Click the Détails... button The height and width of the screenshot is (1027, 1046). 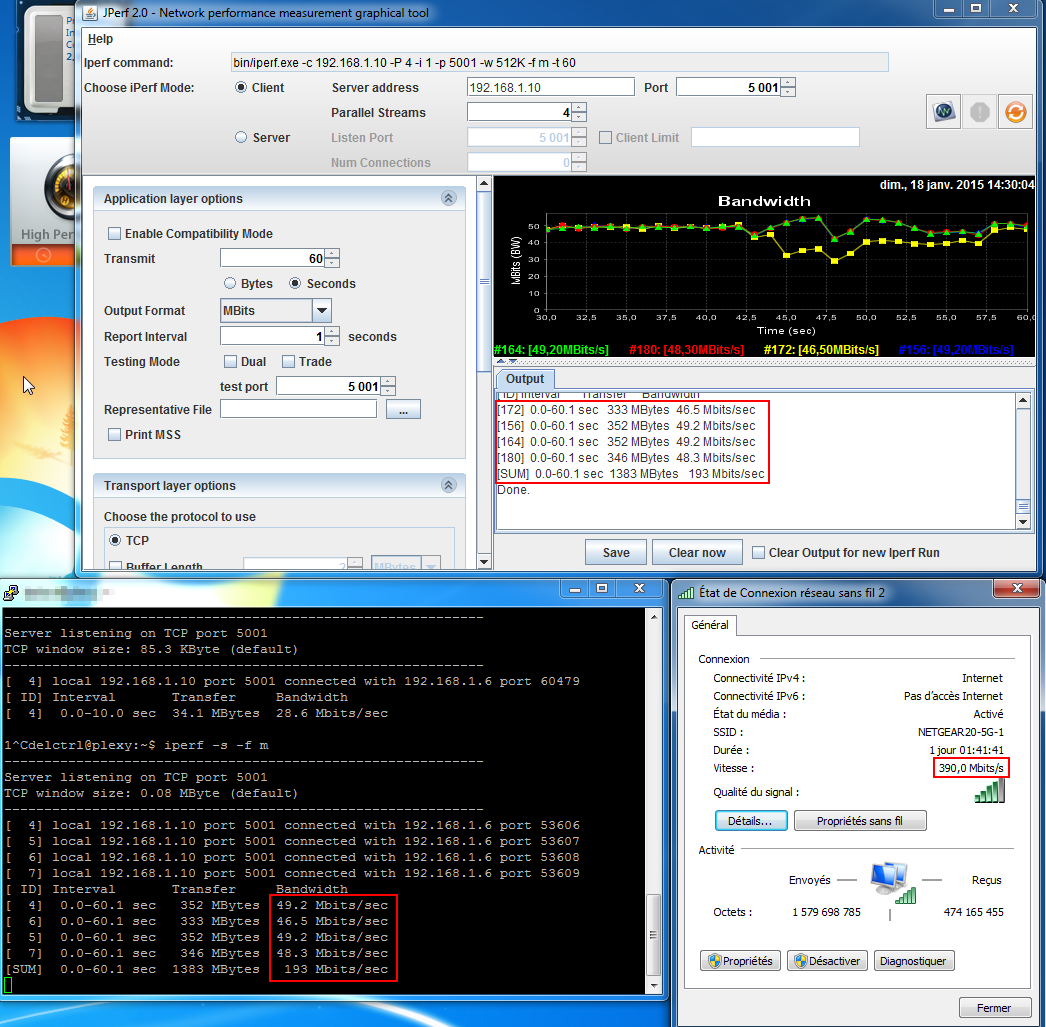click(750, 821)
